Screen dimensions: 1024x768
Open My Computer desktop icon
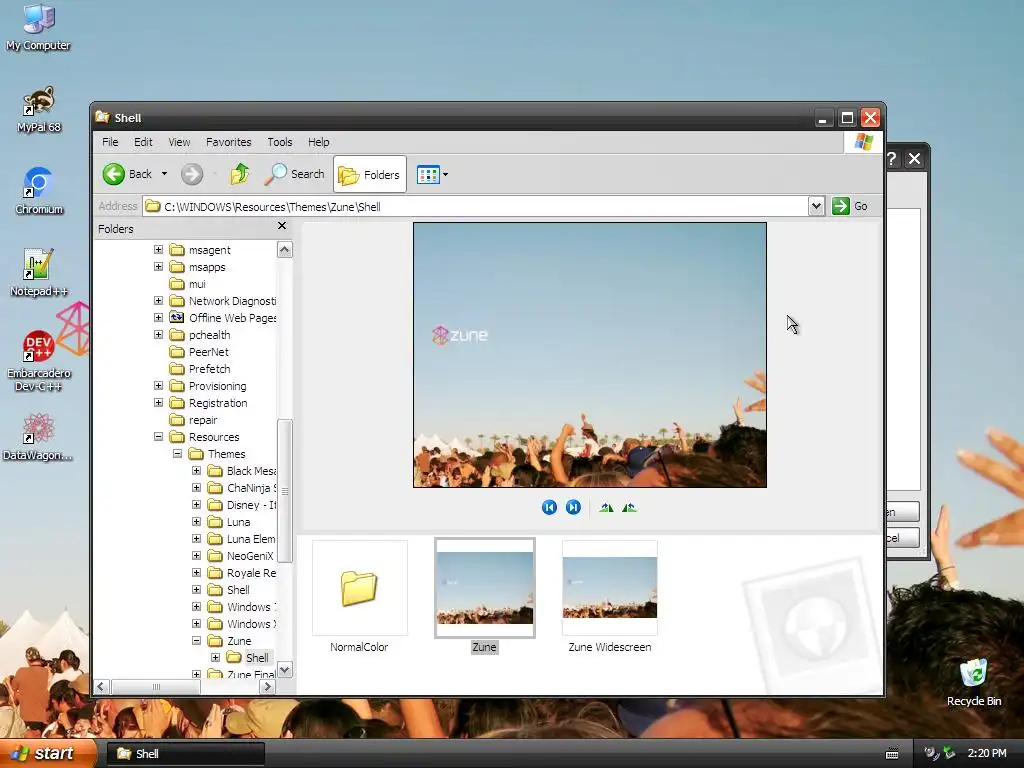[39, 27]
